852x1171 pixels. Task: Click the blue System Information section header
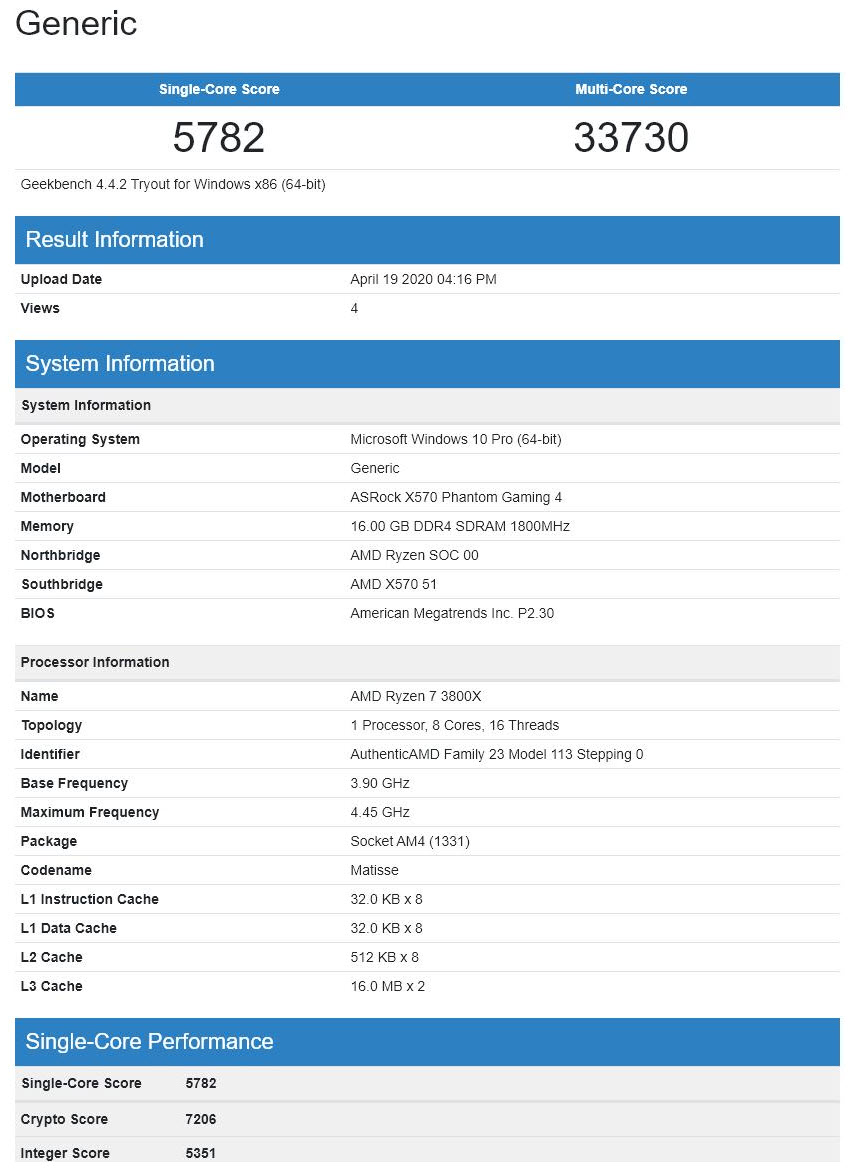click(x=427, y=364)
